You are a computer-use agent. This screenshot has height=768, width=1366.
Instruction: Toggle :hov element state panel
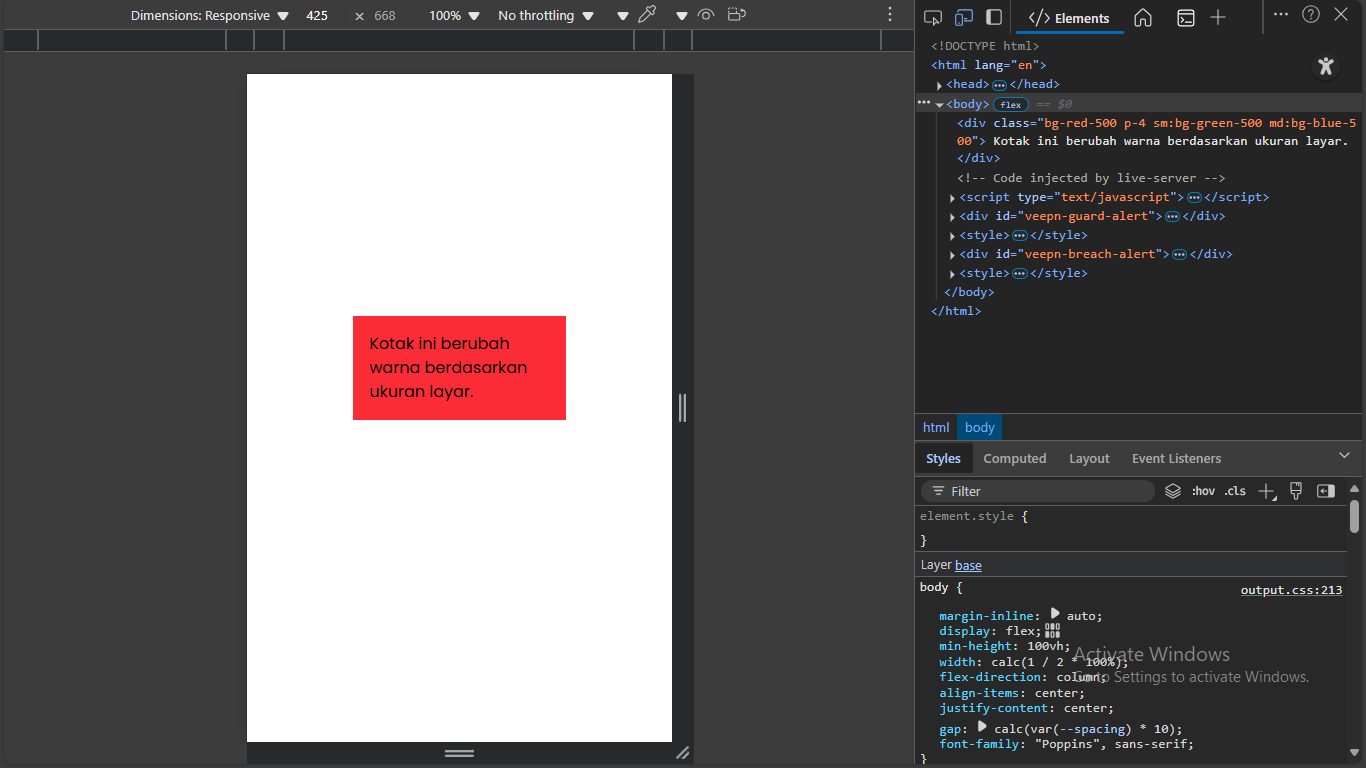(x=1203, y=491)
